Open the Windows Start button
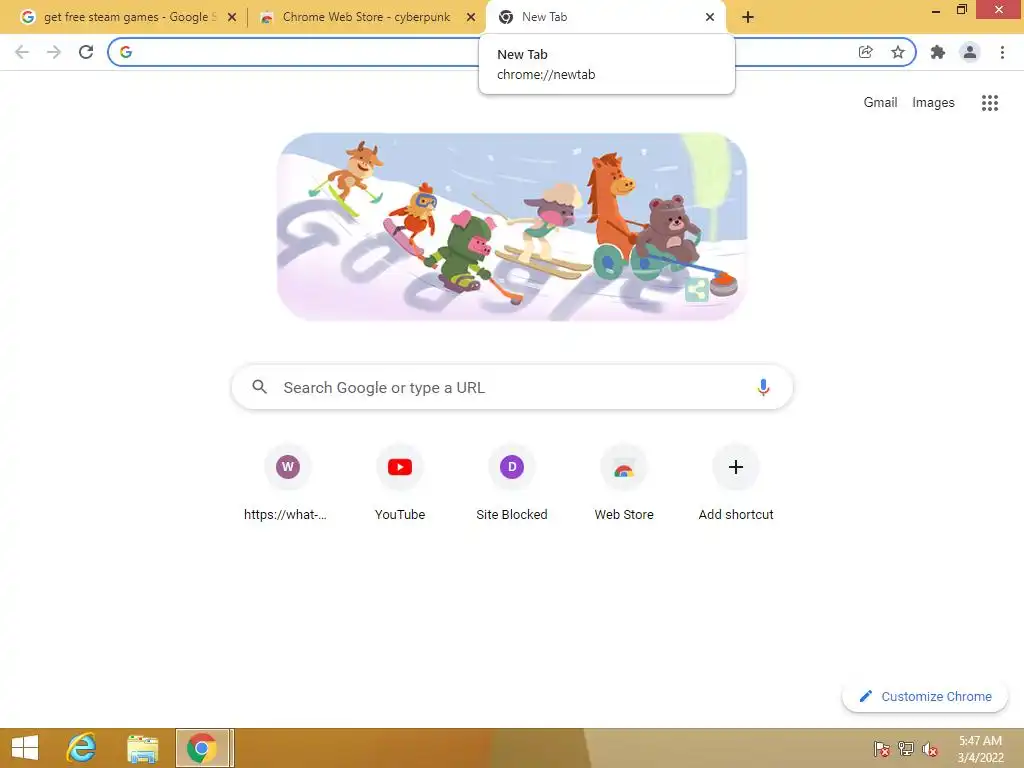The width and height of the screenshot is (1024, 768). click(x=25, y=748)
